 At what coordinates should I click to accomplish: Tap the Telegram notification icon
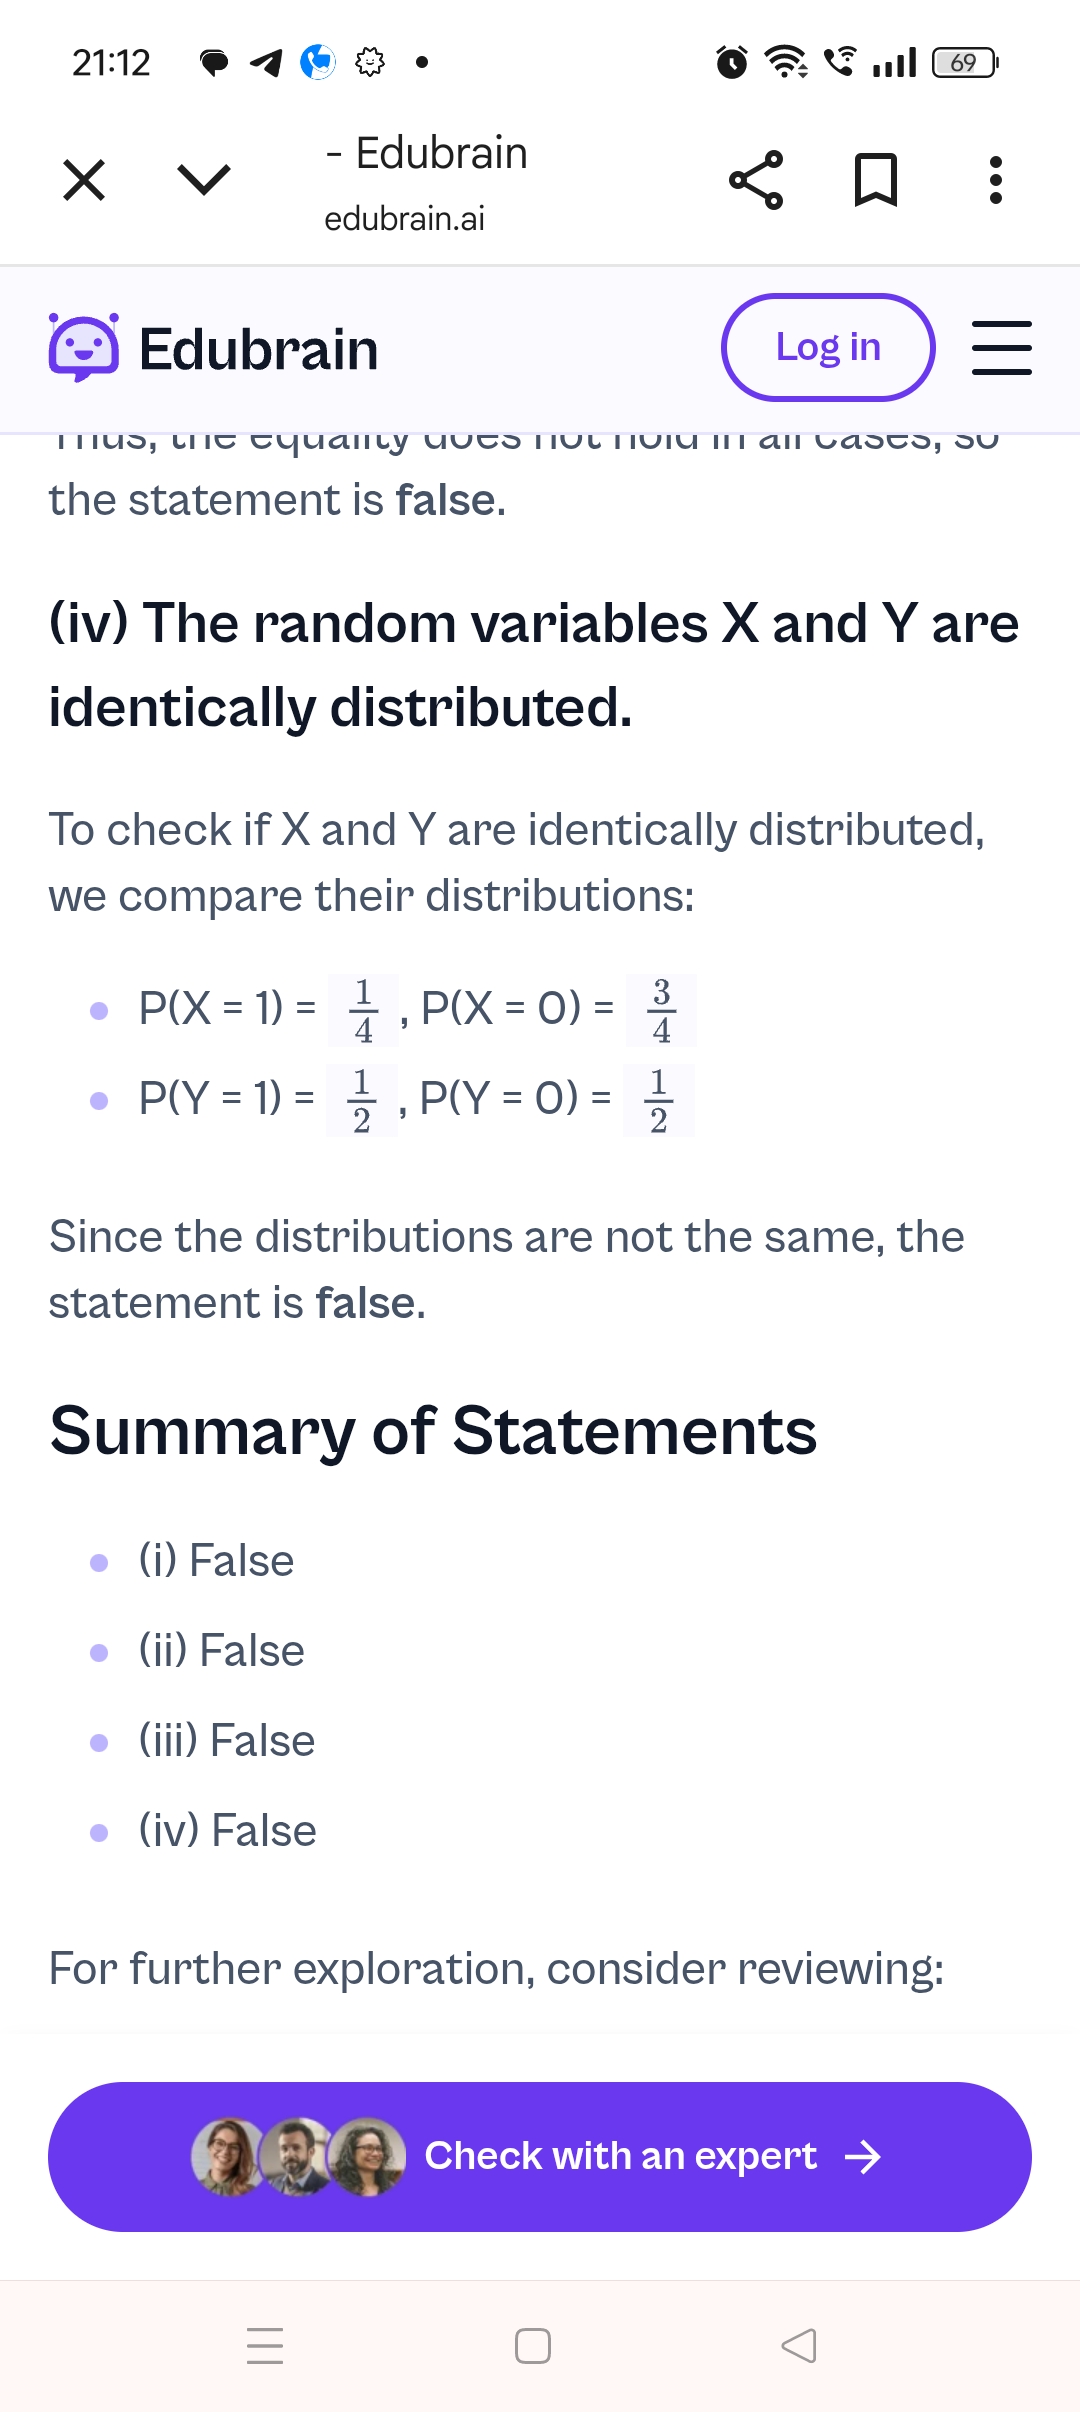[x=266, y=63]
